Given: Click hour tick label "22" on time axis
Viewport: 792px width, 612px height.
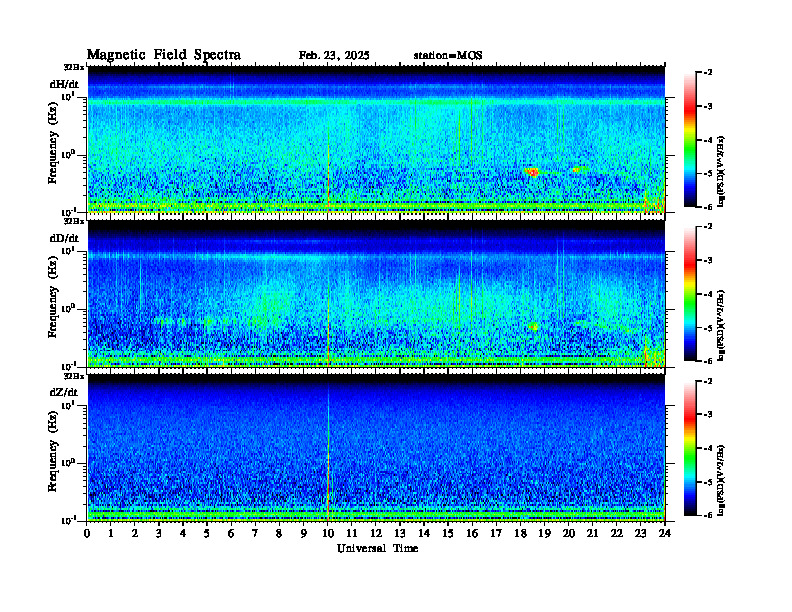Looking at the screenshot, I should click(617, 534).
